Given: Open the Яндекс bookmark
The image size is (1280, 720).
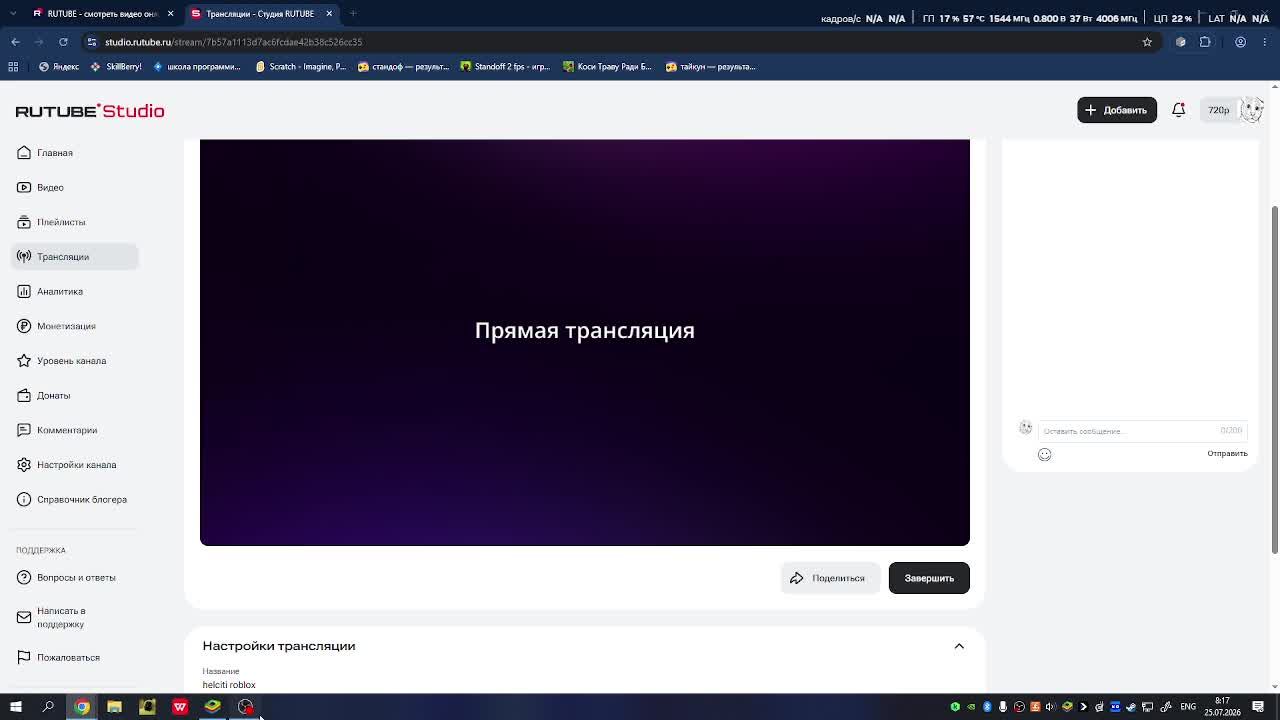Looking at the screenshot, I should click(59, 67).
